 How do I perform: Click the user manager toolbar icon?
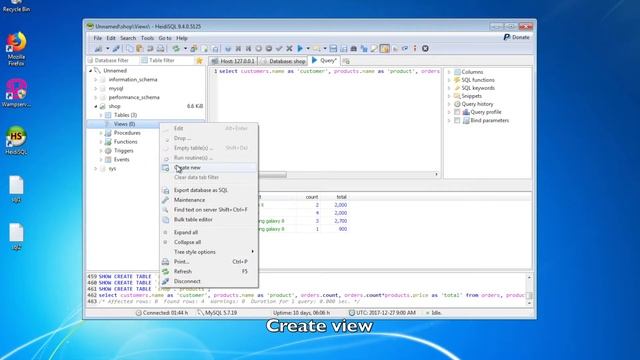click(x=194, y=49)
